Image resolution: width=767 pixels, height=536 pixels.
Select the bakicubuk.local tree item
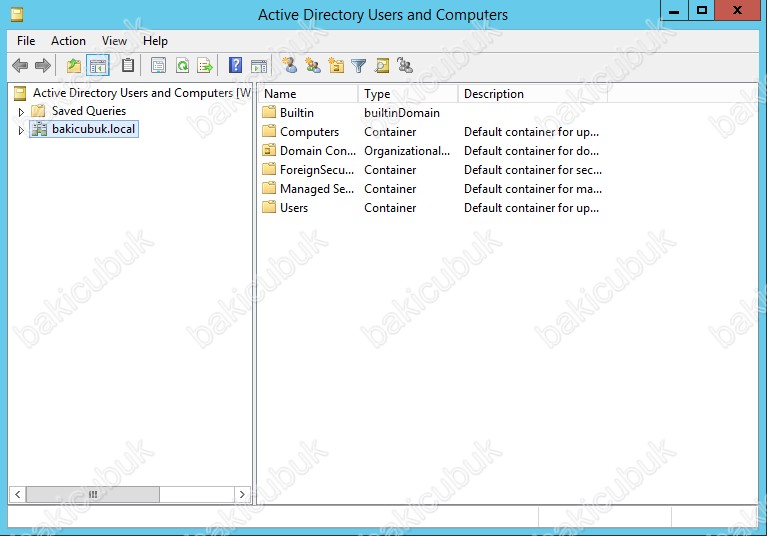tap(93, 129)
